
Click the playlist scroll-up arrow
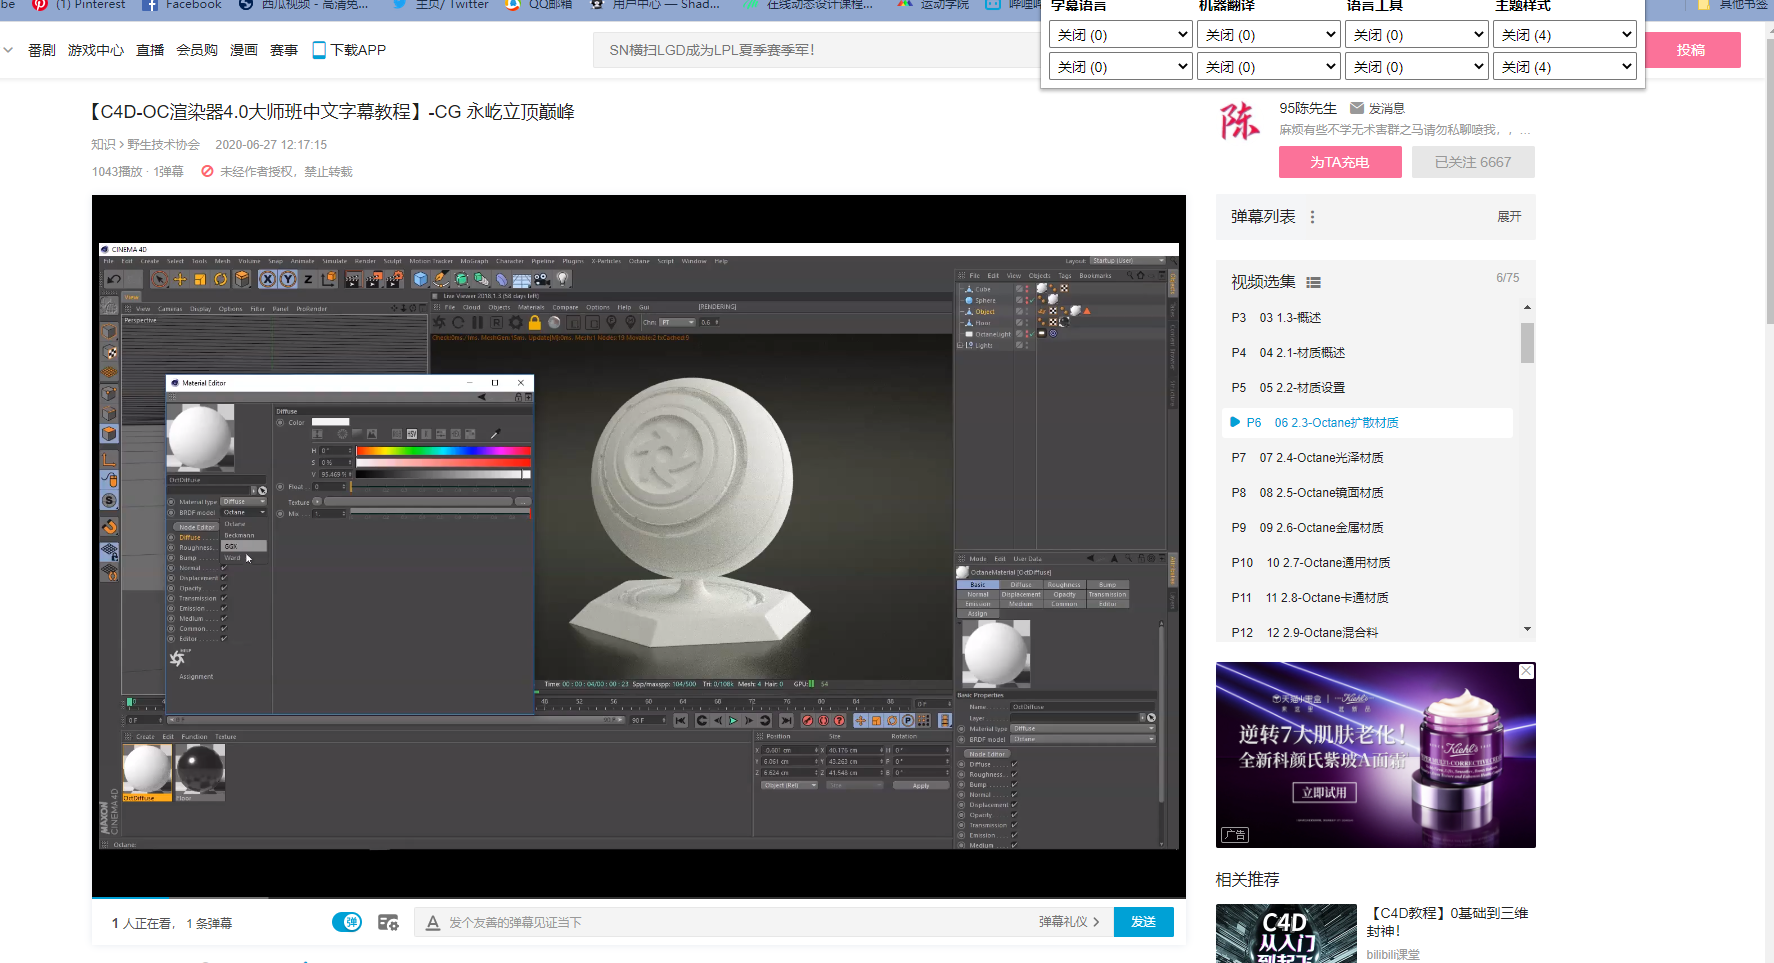coord(1527,307)
